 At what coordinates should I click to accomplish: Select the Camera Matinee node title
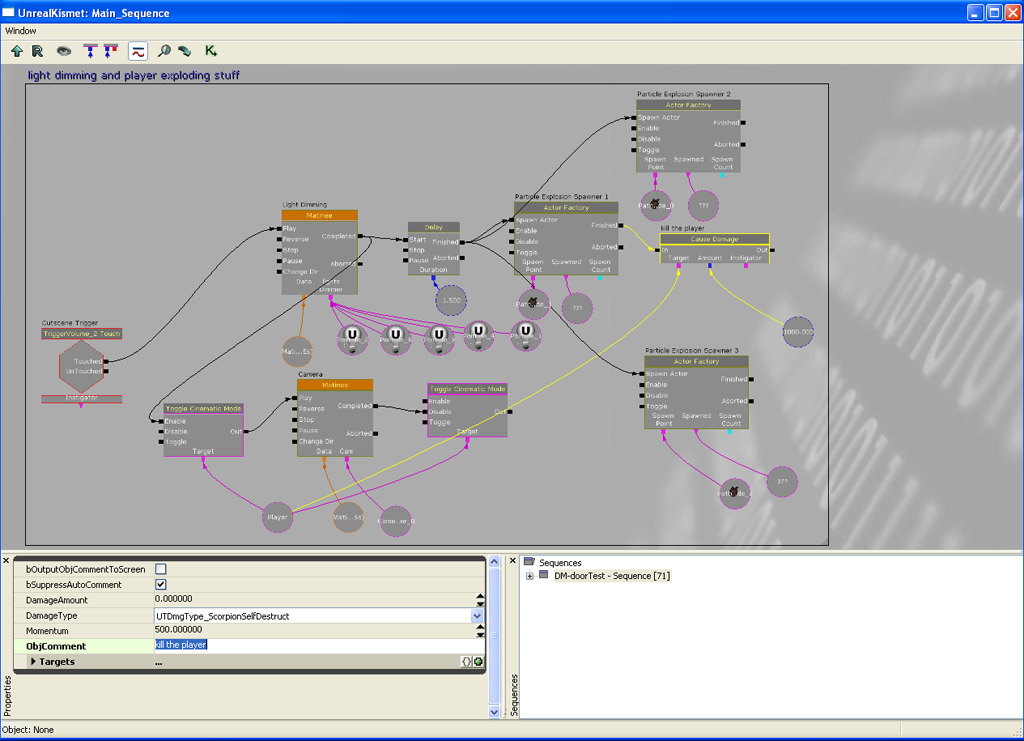click(x=335, y=385)
